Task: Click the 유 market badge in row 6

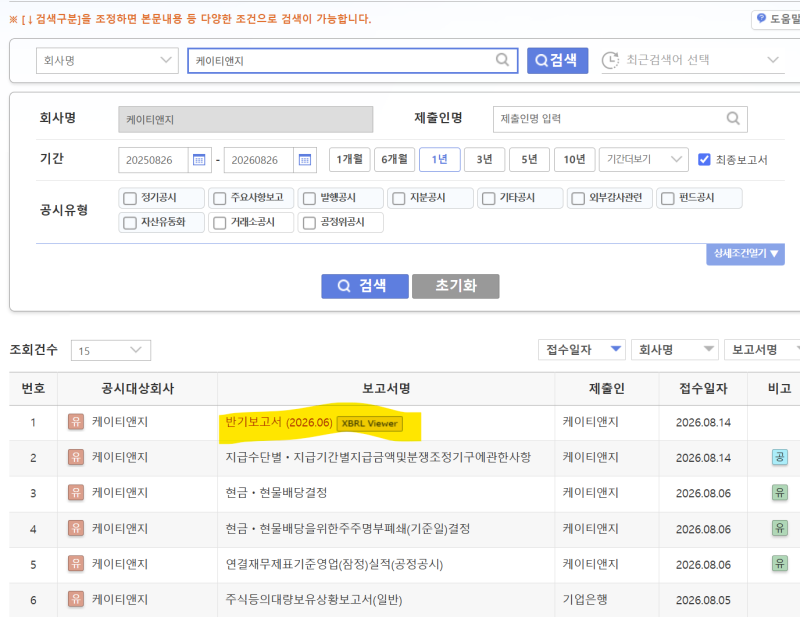Action: (76, 599)
